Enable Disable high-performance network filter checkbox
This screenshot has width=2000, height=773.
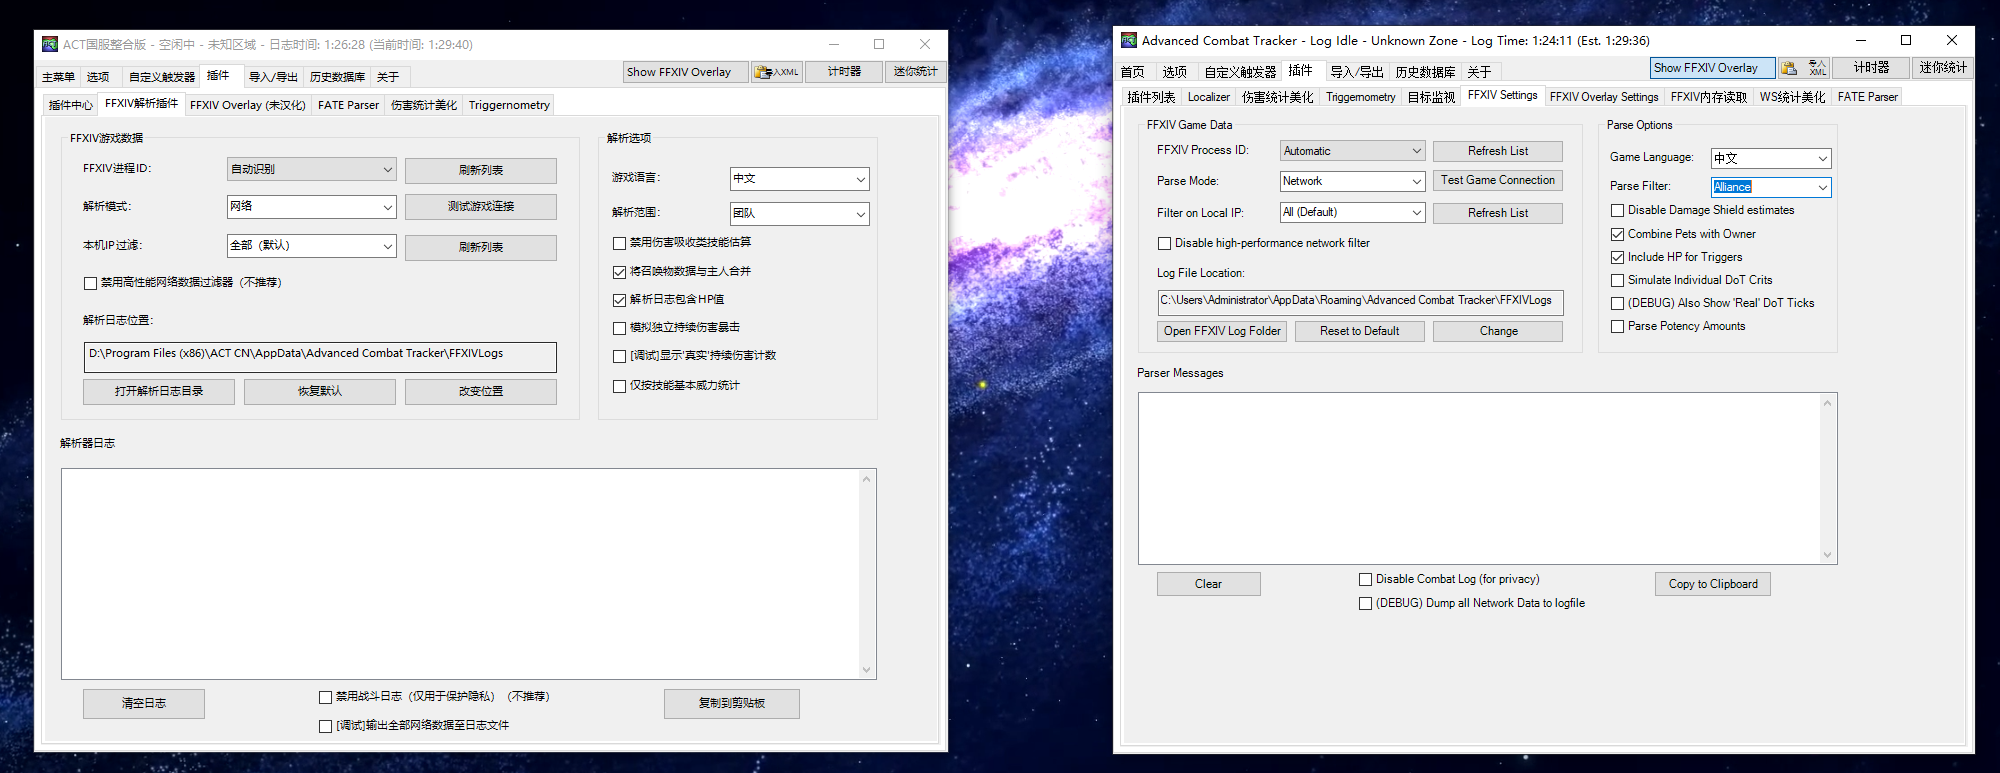click(x=1164, y=243)
